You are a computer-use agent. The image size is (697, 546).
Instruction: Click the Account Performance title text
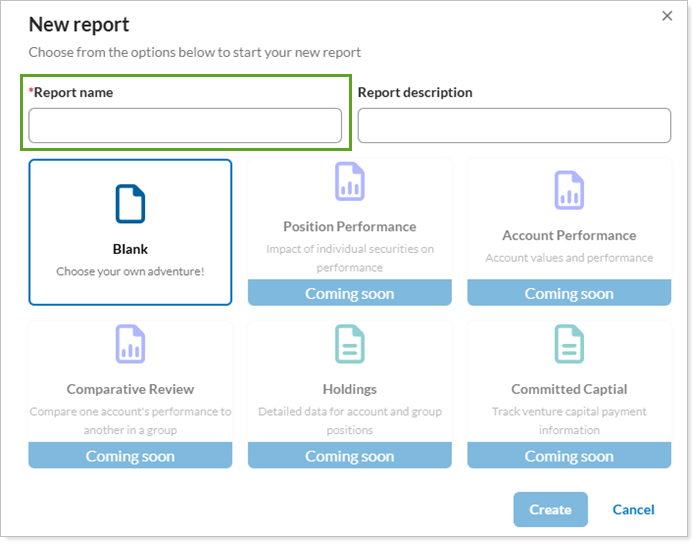pyautogui.click(x=569, y=235)
